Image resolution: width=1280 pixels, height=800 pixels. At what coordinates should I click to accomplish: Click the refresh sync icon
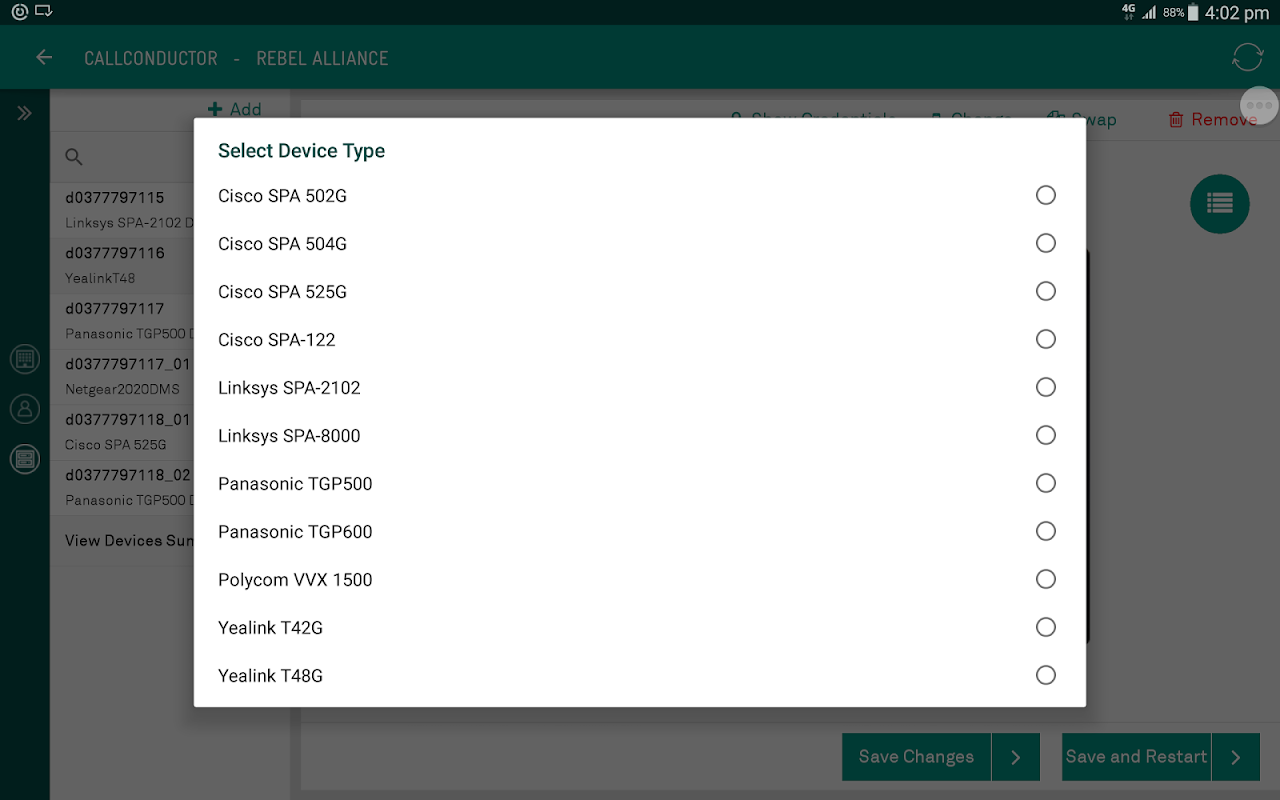click(1247, 57)
